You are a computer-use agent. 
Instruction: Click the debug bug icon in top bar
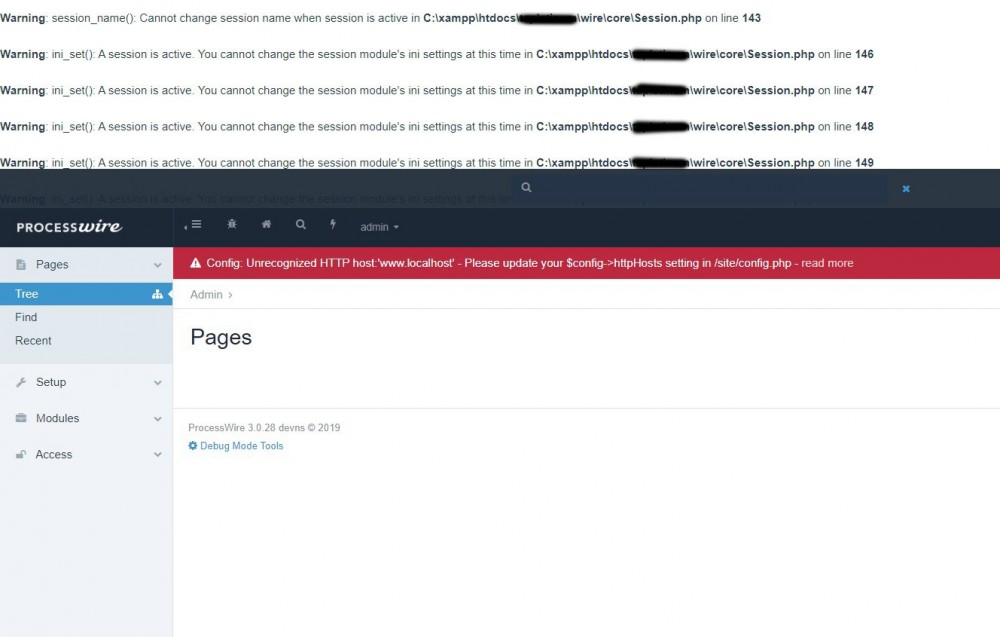[232, 225]
